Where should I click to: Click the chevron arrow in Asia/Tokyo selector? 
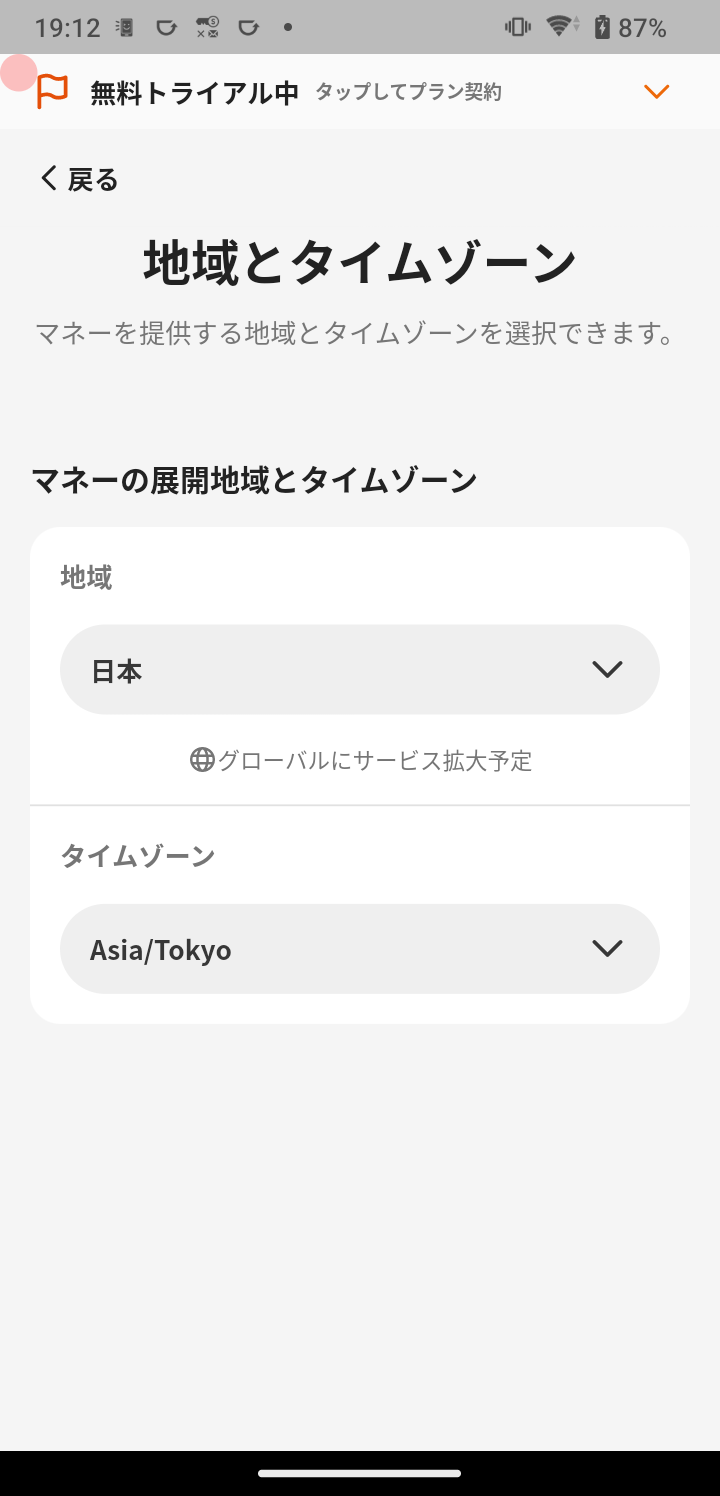(x=607, y=949)
